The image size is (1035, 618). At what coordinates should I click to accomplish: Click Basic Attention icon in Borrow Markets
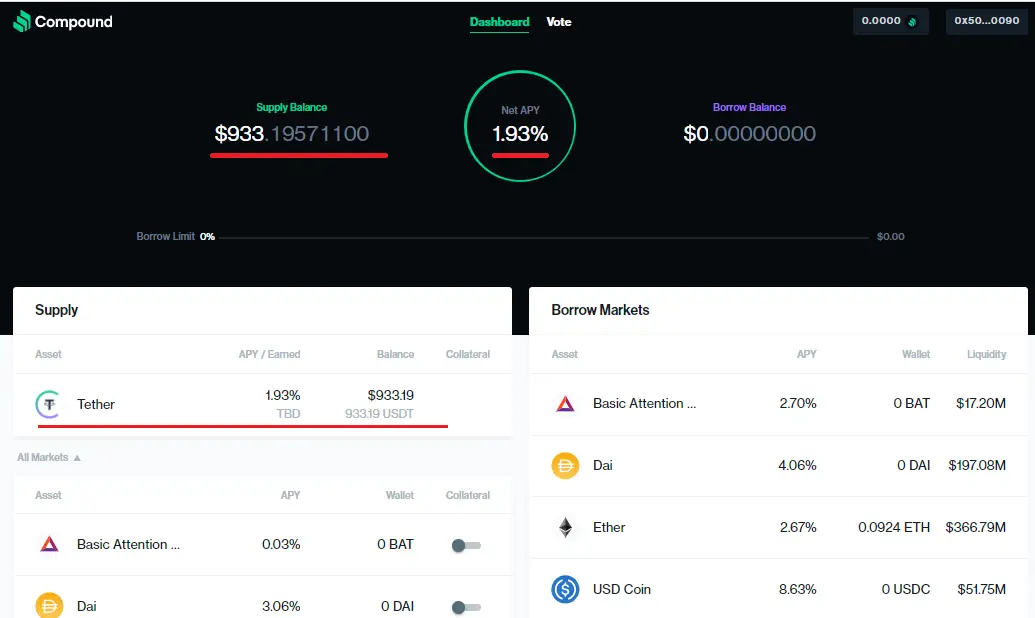coord(565,403)
